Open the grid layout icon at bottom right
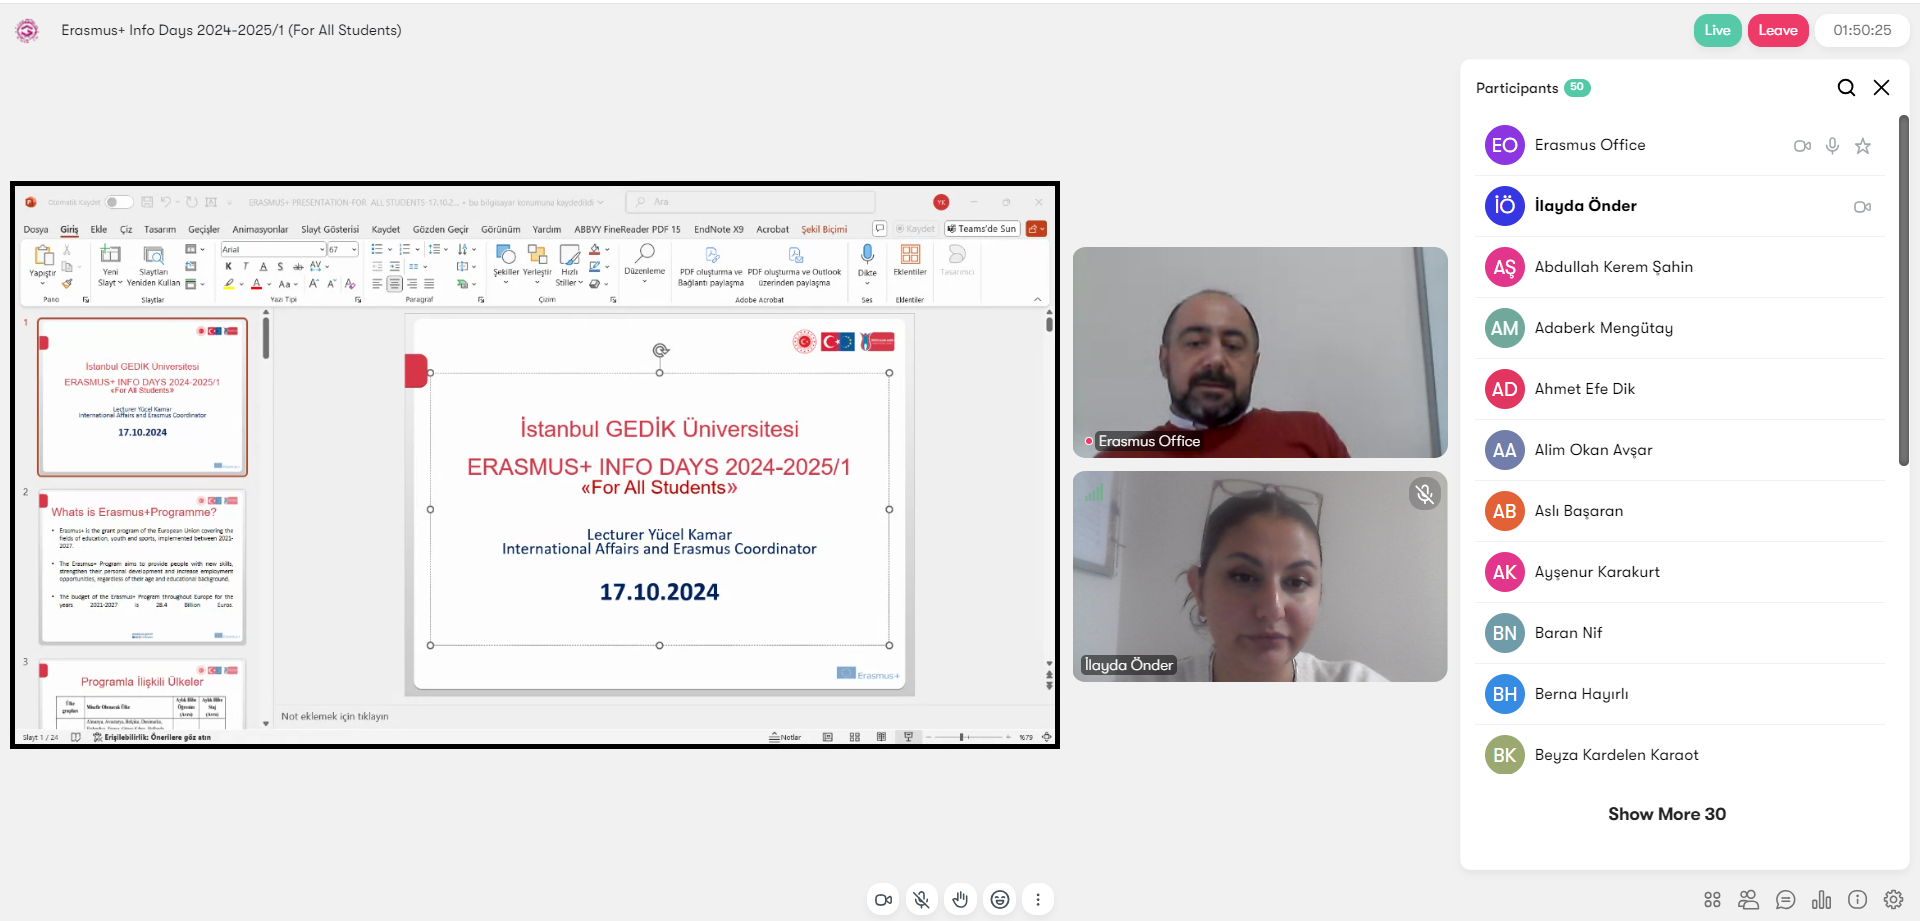1920x921 pixels. (x=1712, y=900)
